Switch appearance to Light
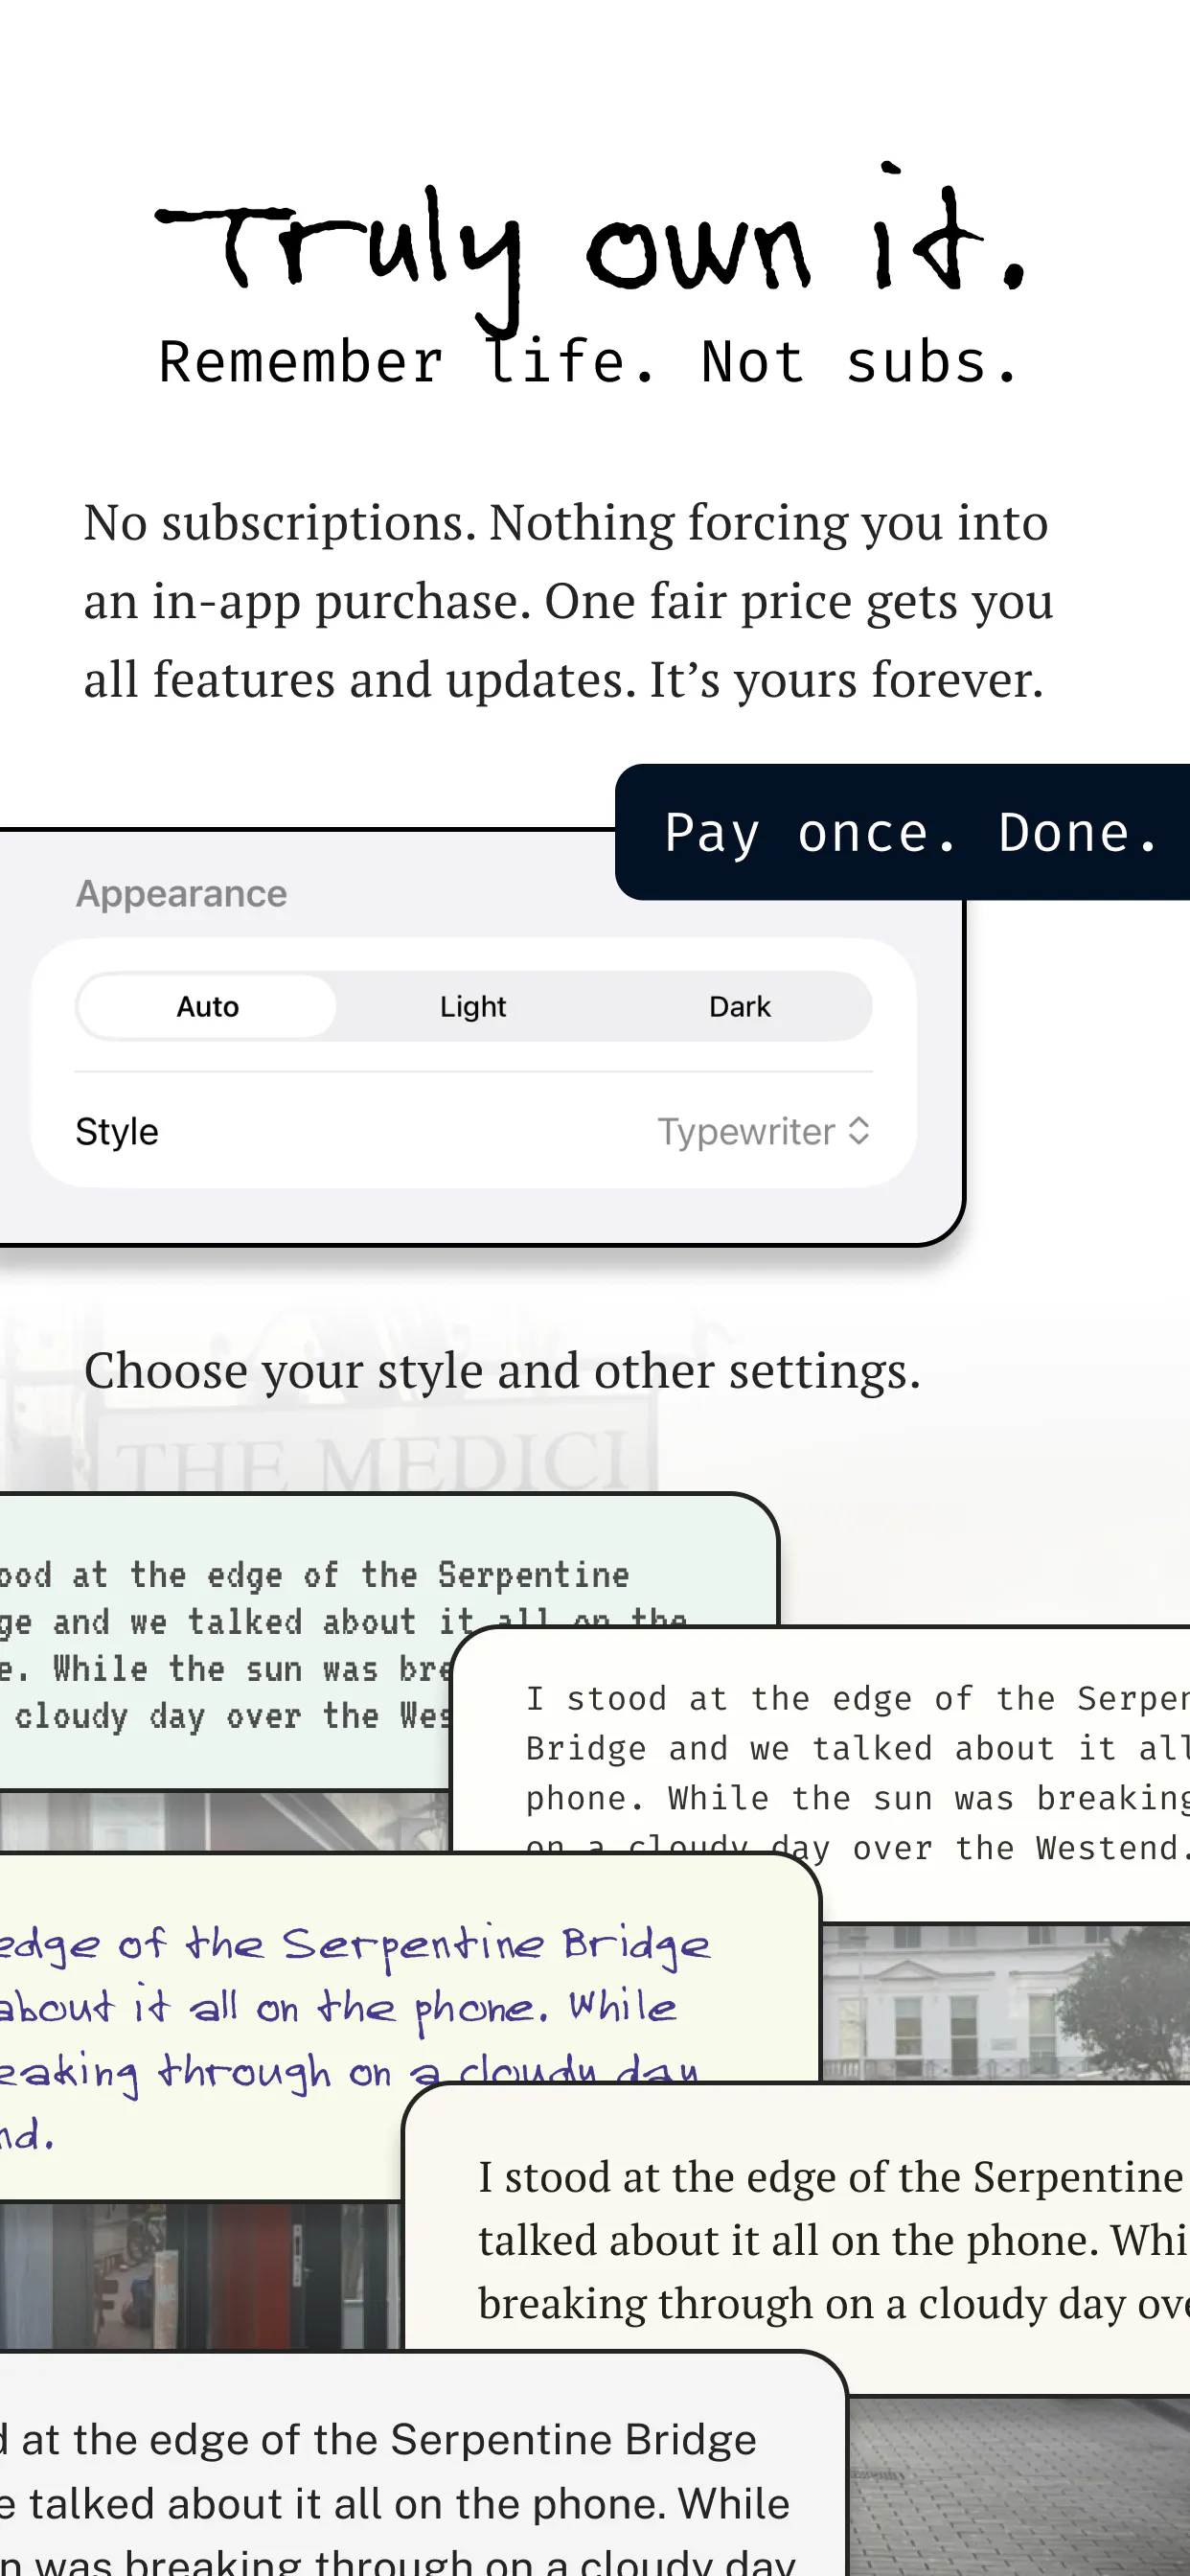Image resolution: width=1190 pixels, height=2576 pixels. click(473, 1006)
